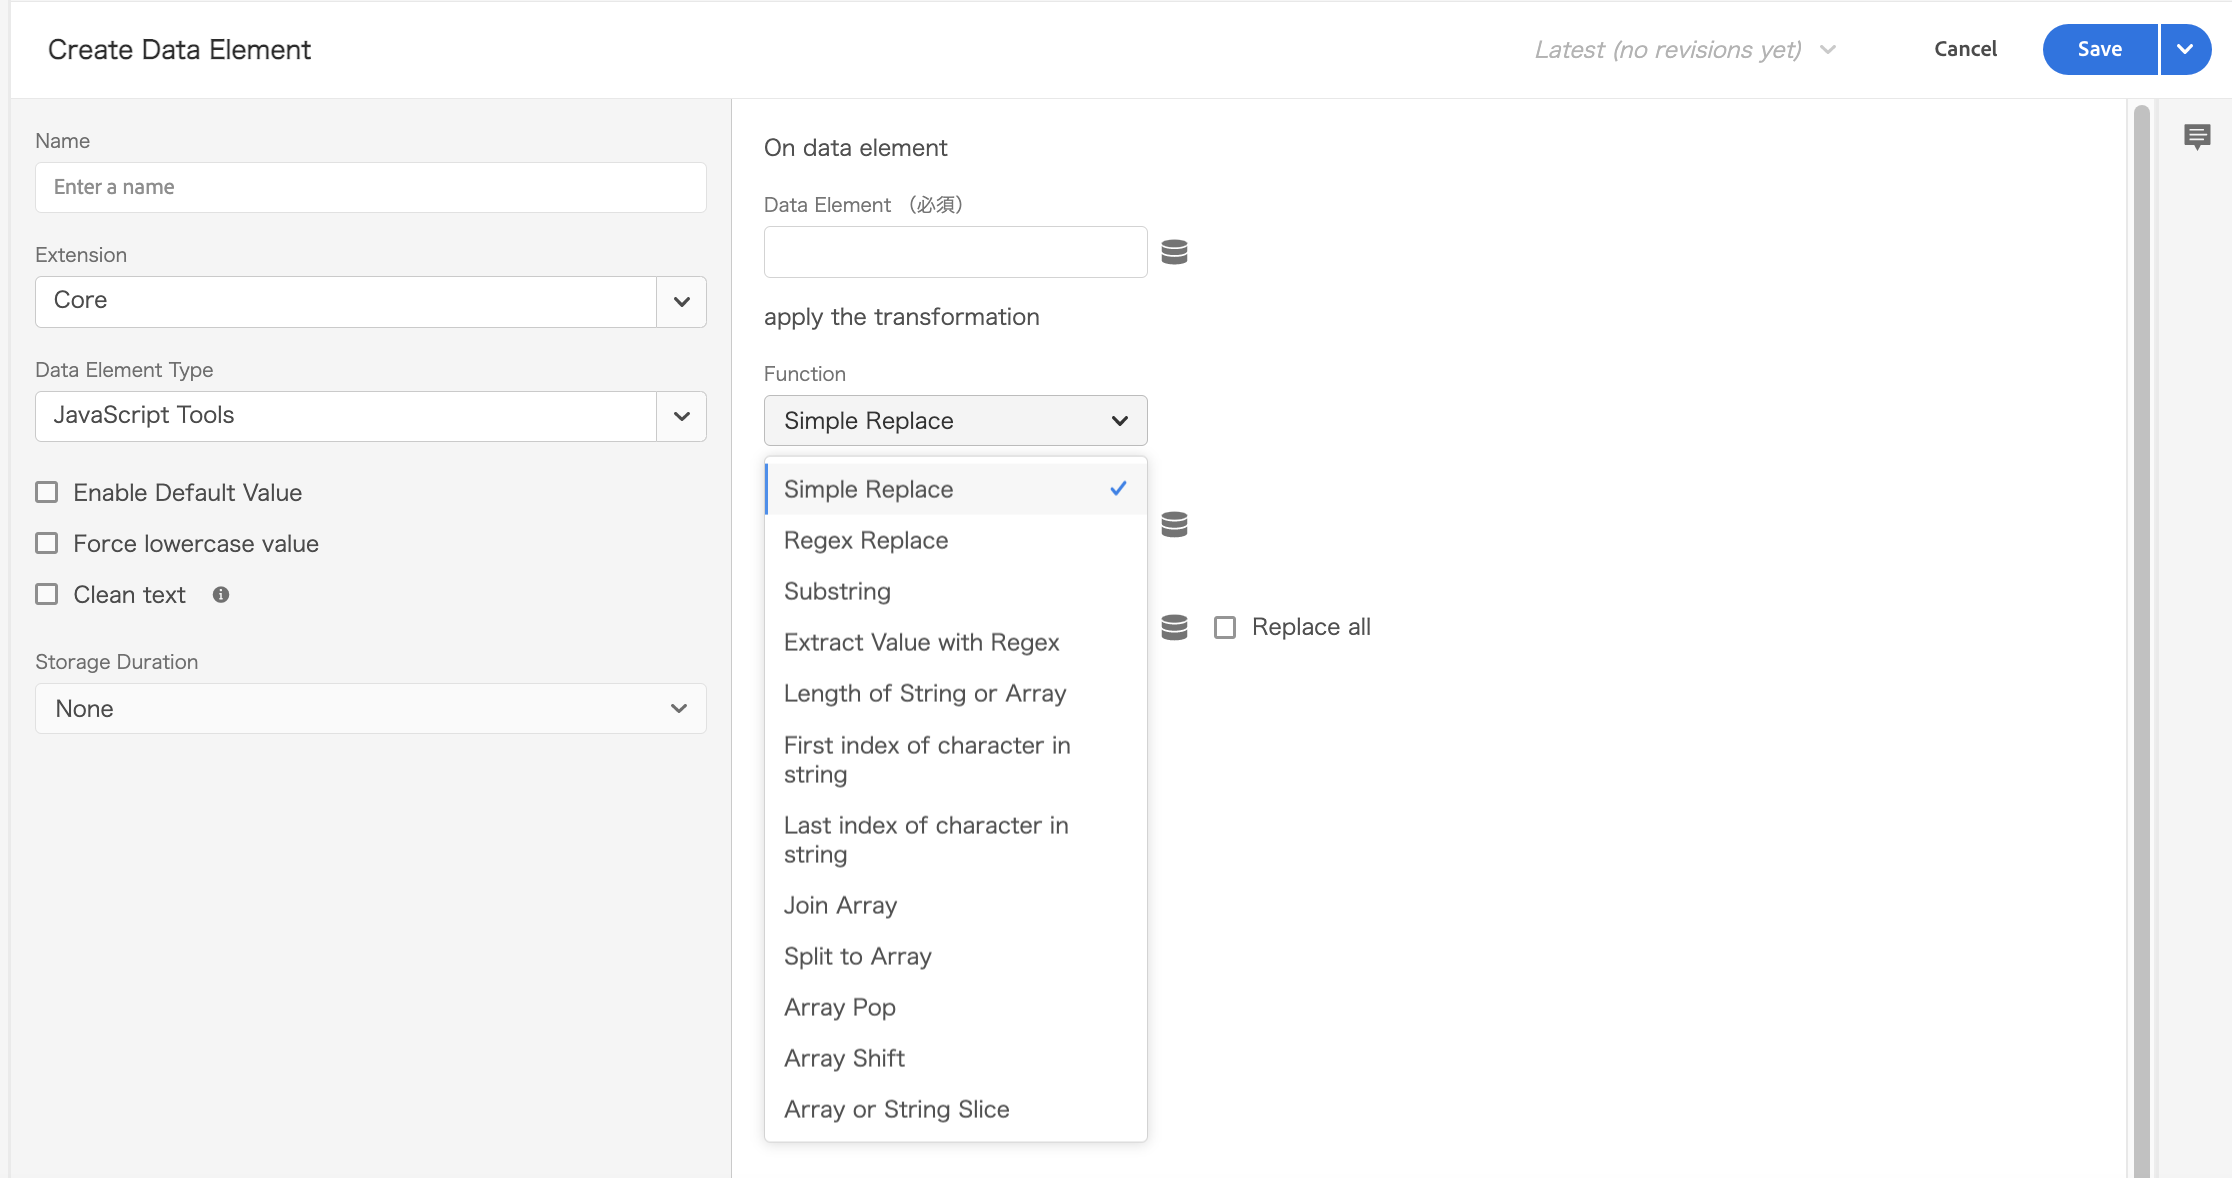Screen dimensions: 2232x1178
Task: Toggle the Replace all checkbox
Action: [x=1224, y=626]
